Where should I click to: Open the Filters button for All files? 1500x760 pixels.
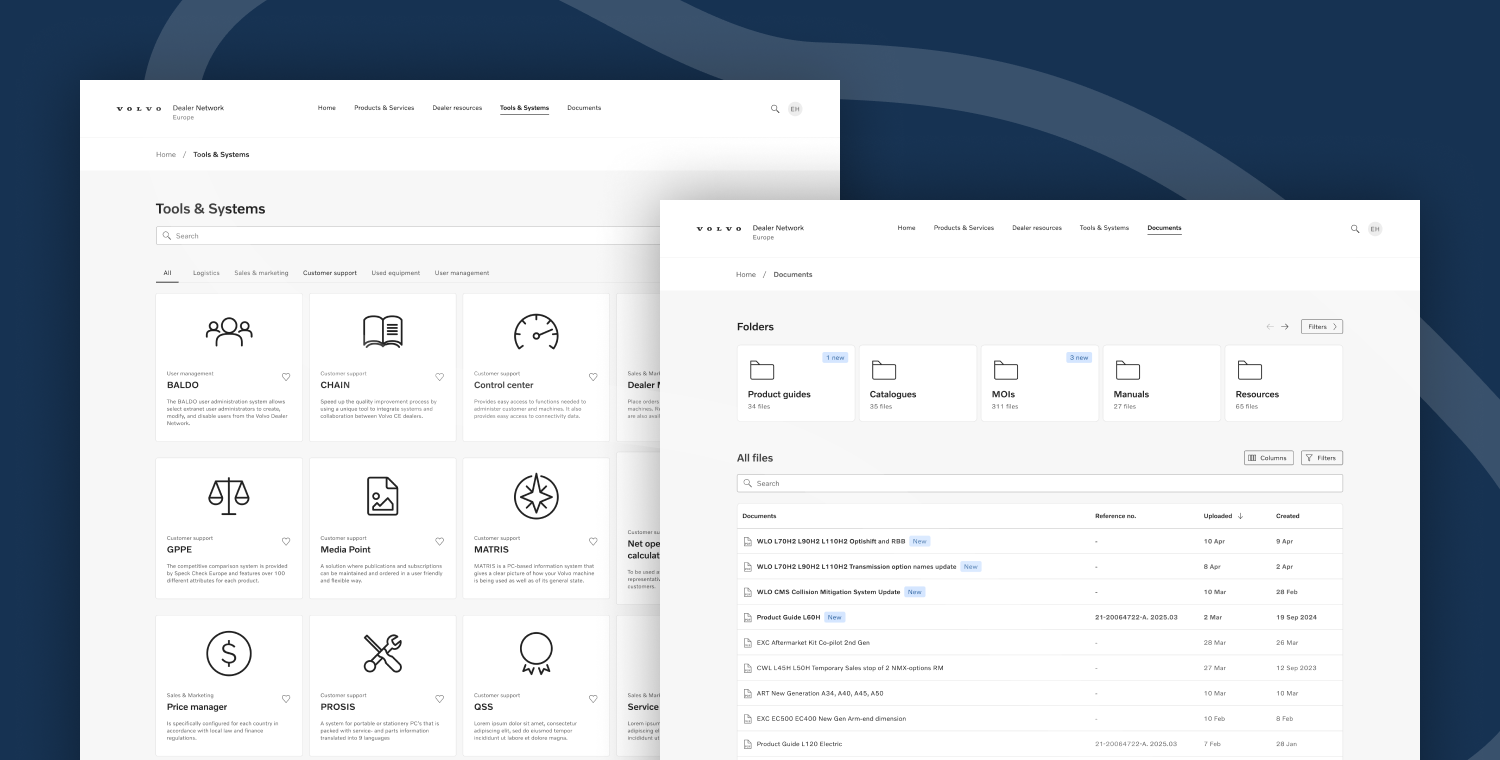[x=1321, y=458]
